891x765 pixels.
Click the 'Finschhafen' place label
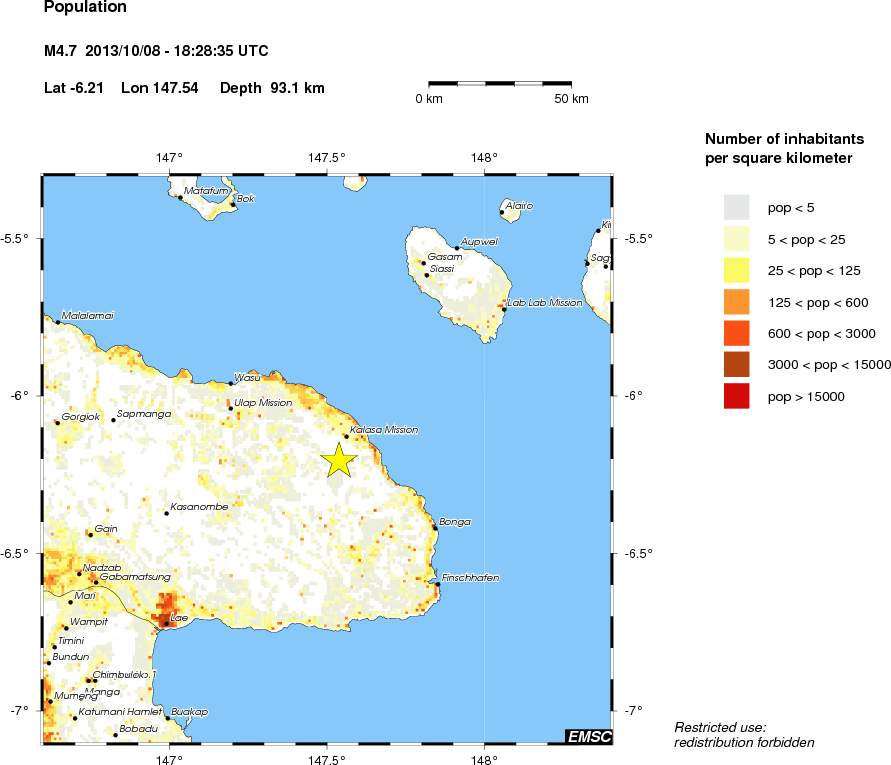coord(471,577)
